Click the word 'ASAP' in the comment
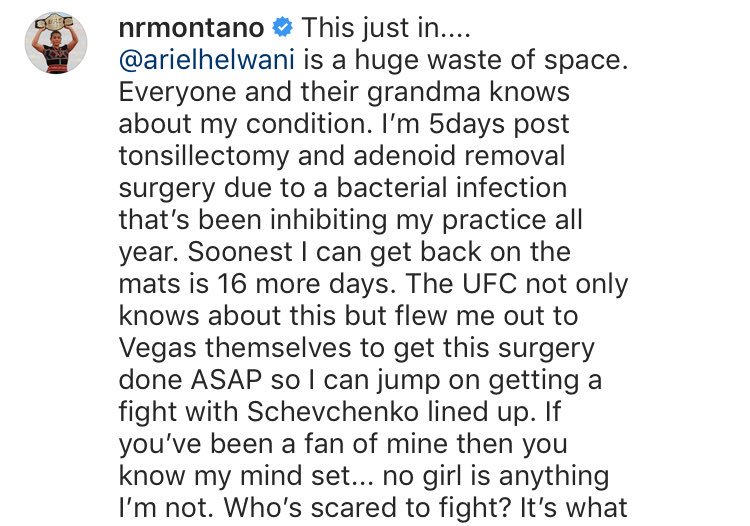The height and width of the screenshot is (526, 750). [227, 380]
